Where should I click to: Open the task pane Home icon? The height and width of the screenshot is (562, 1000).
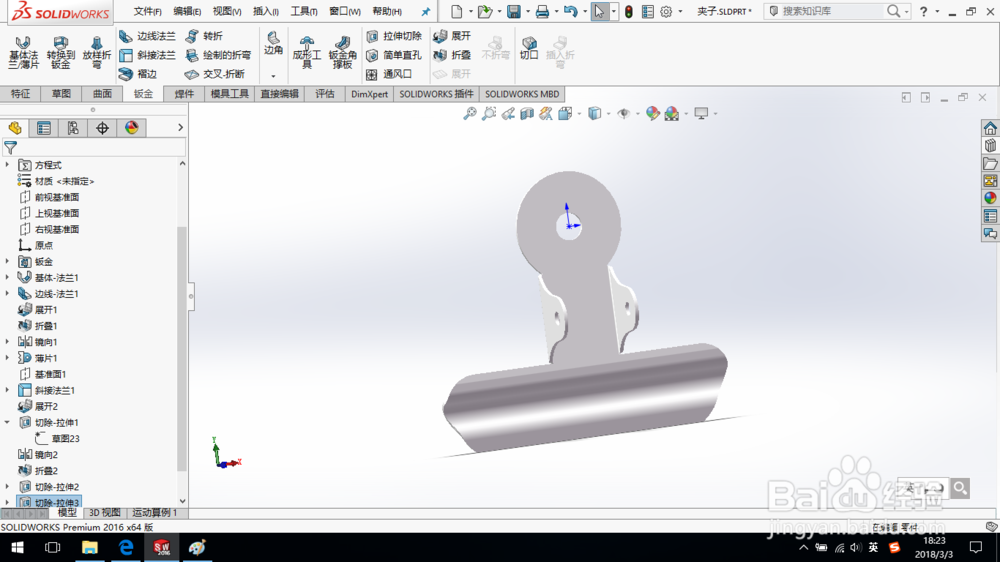990,128
